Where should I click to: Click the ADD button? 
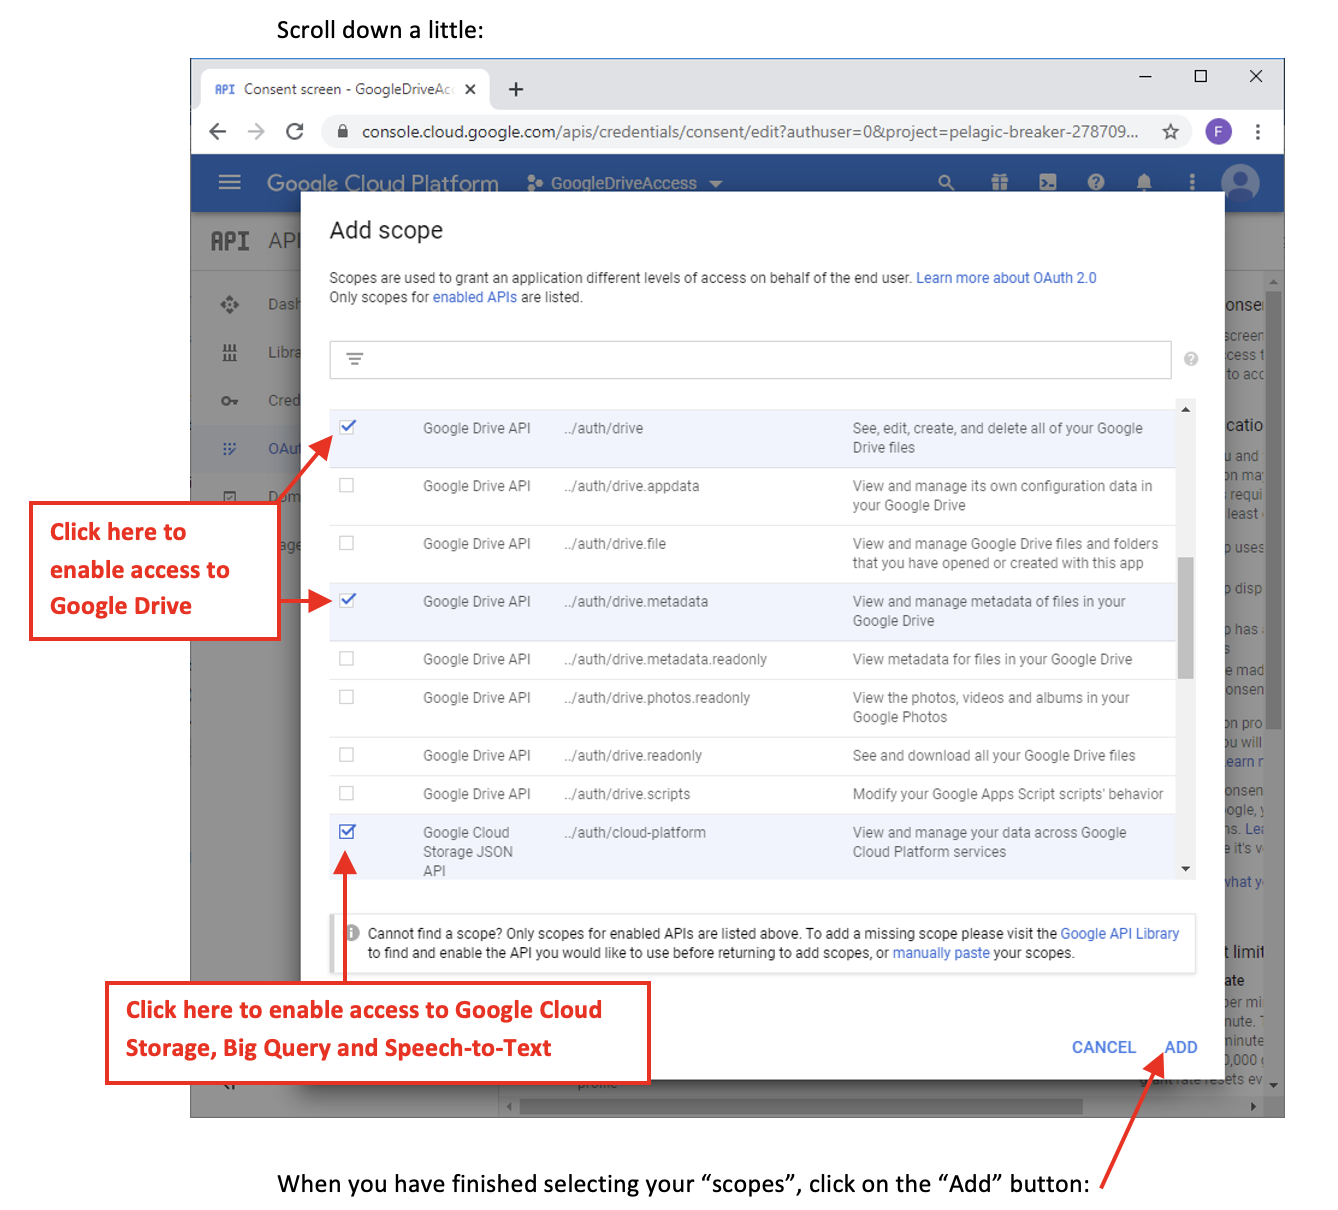1180,1047
